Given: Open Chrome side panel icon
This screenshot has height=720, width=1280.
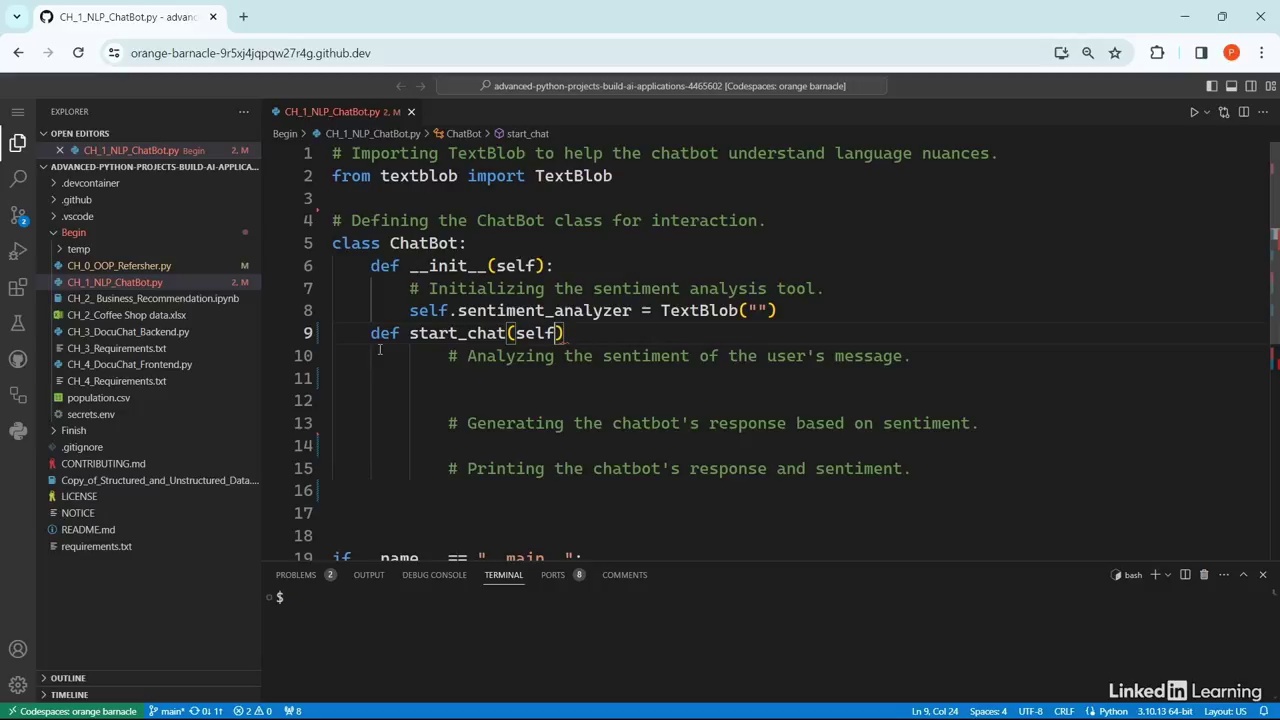Looking at the screenshot, I should coord(1201,53).
